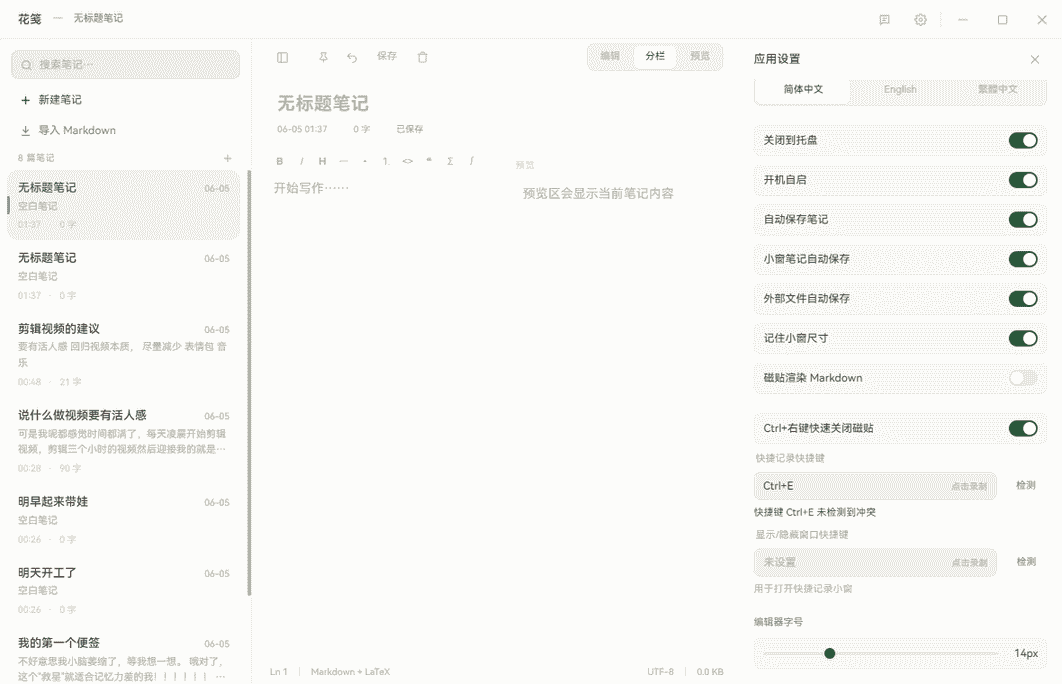Open note 明天开工了
This screenshot has height=684, width=1062.
[x=124, y=591]
